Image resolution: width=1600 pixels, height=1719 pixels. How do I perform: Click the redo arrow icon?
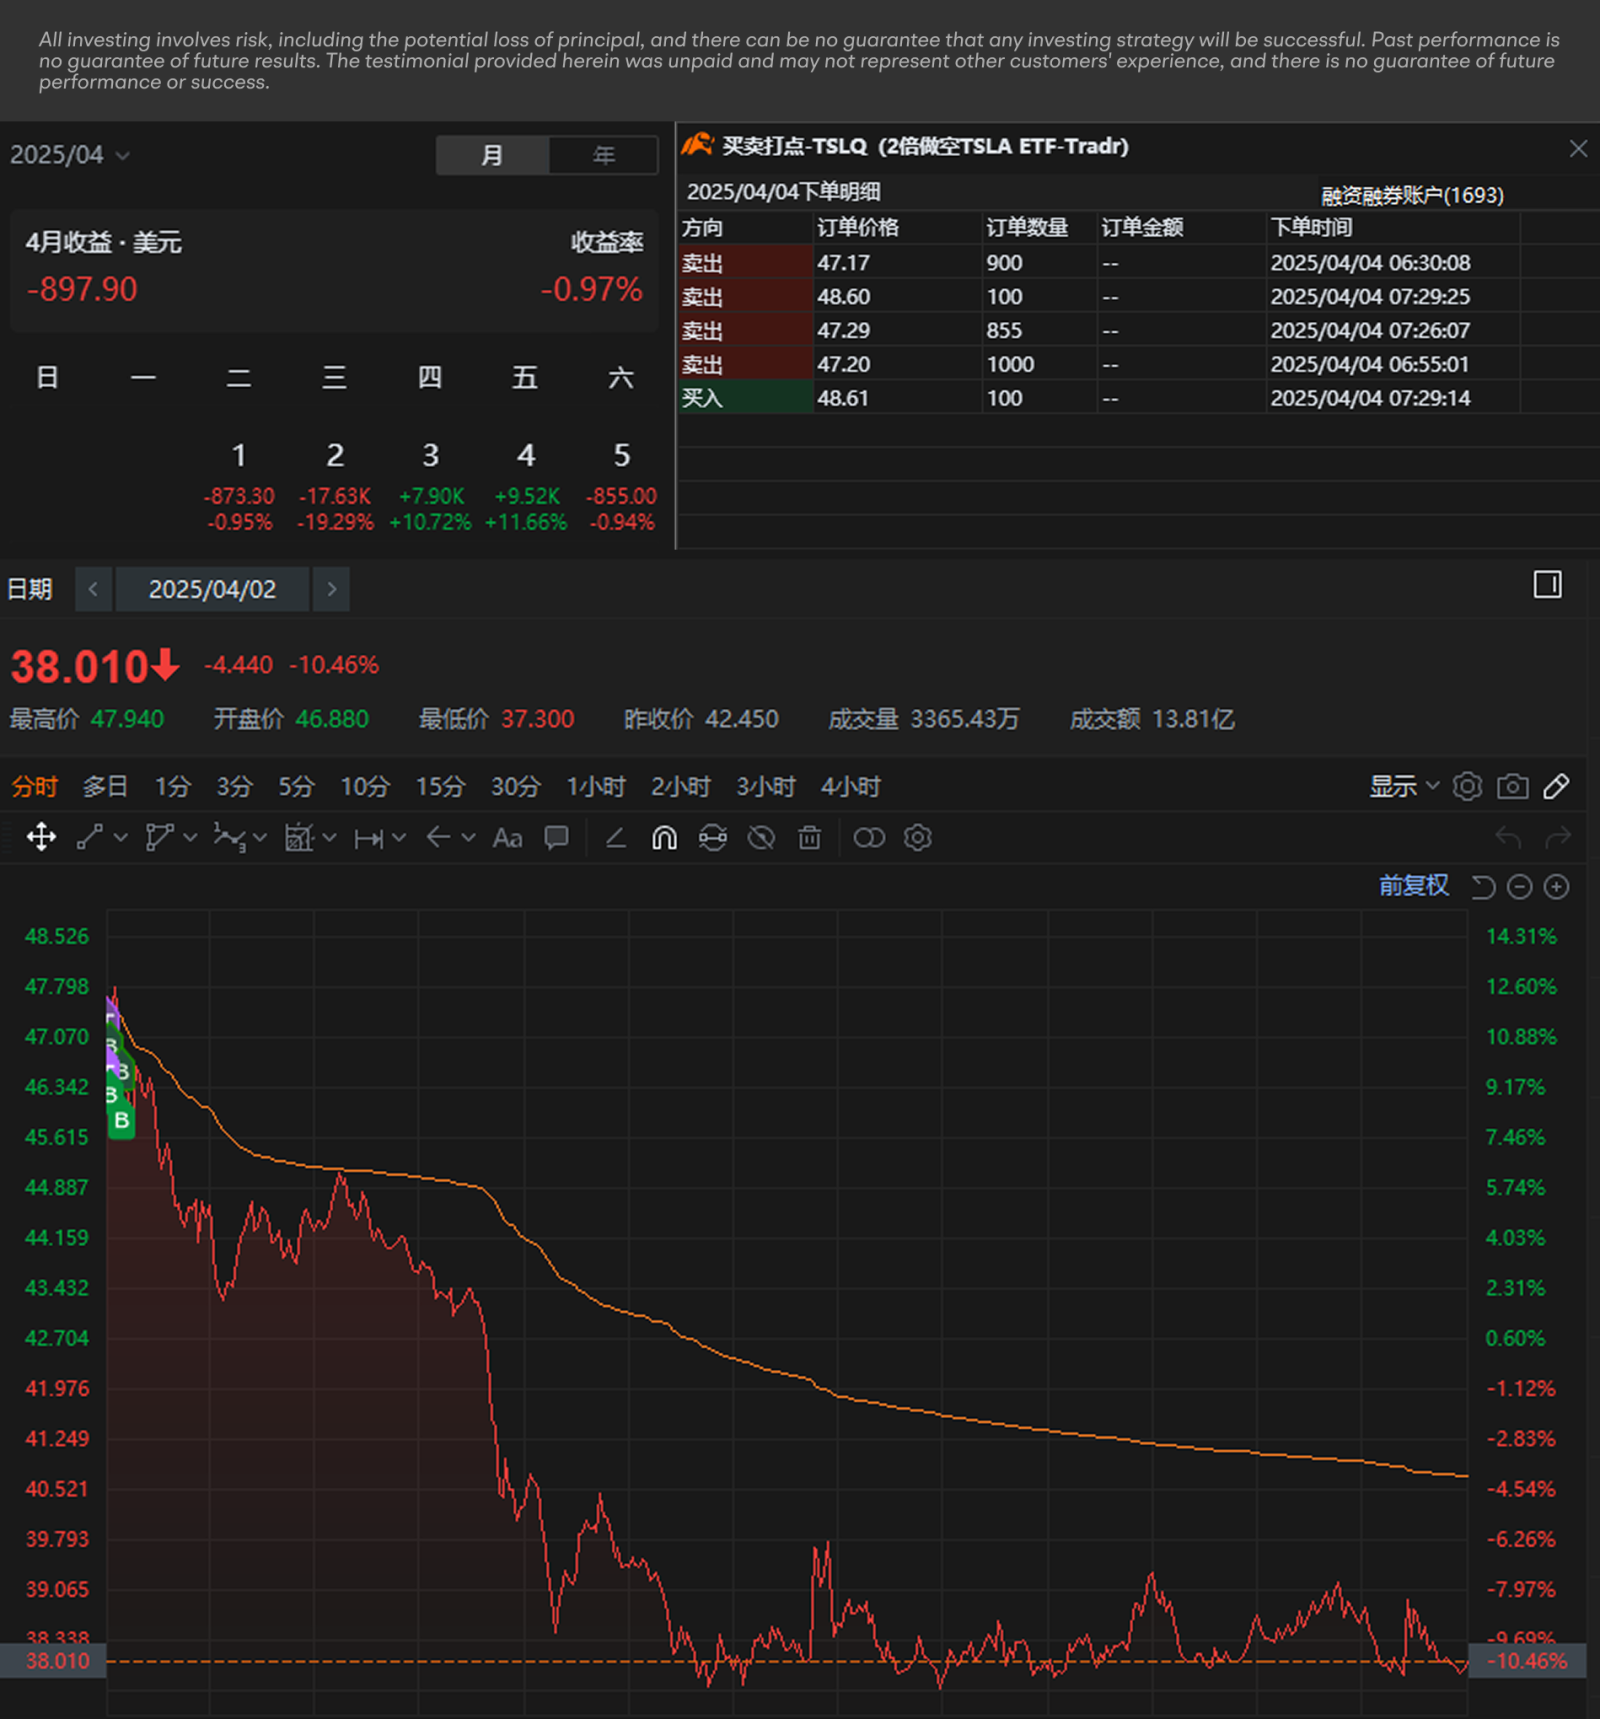1558,837
